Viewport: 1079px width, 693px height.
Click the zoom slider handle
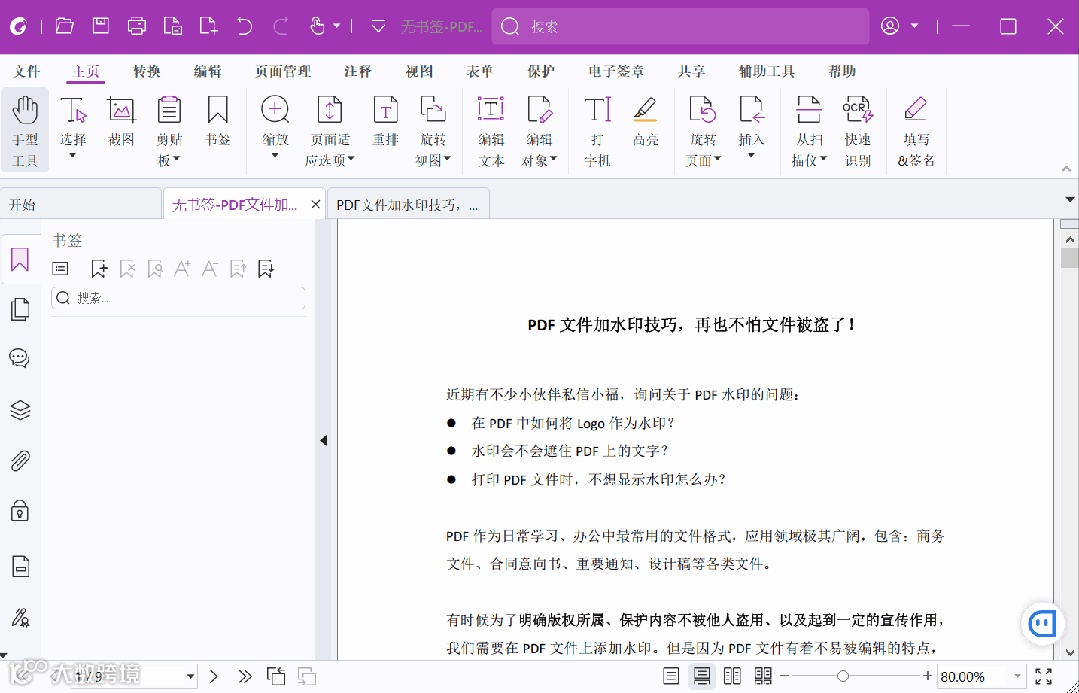click(x=843, y=676)
